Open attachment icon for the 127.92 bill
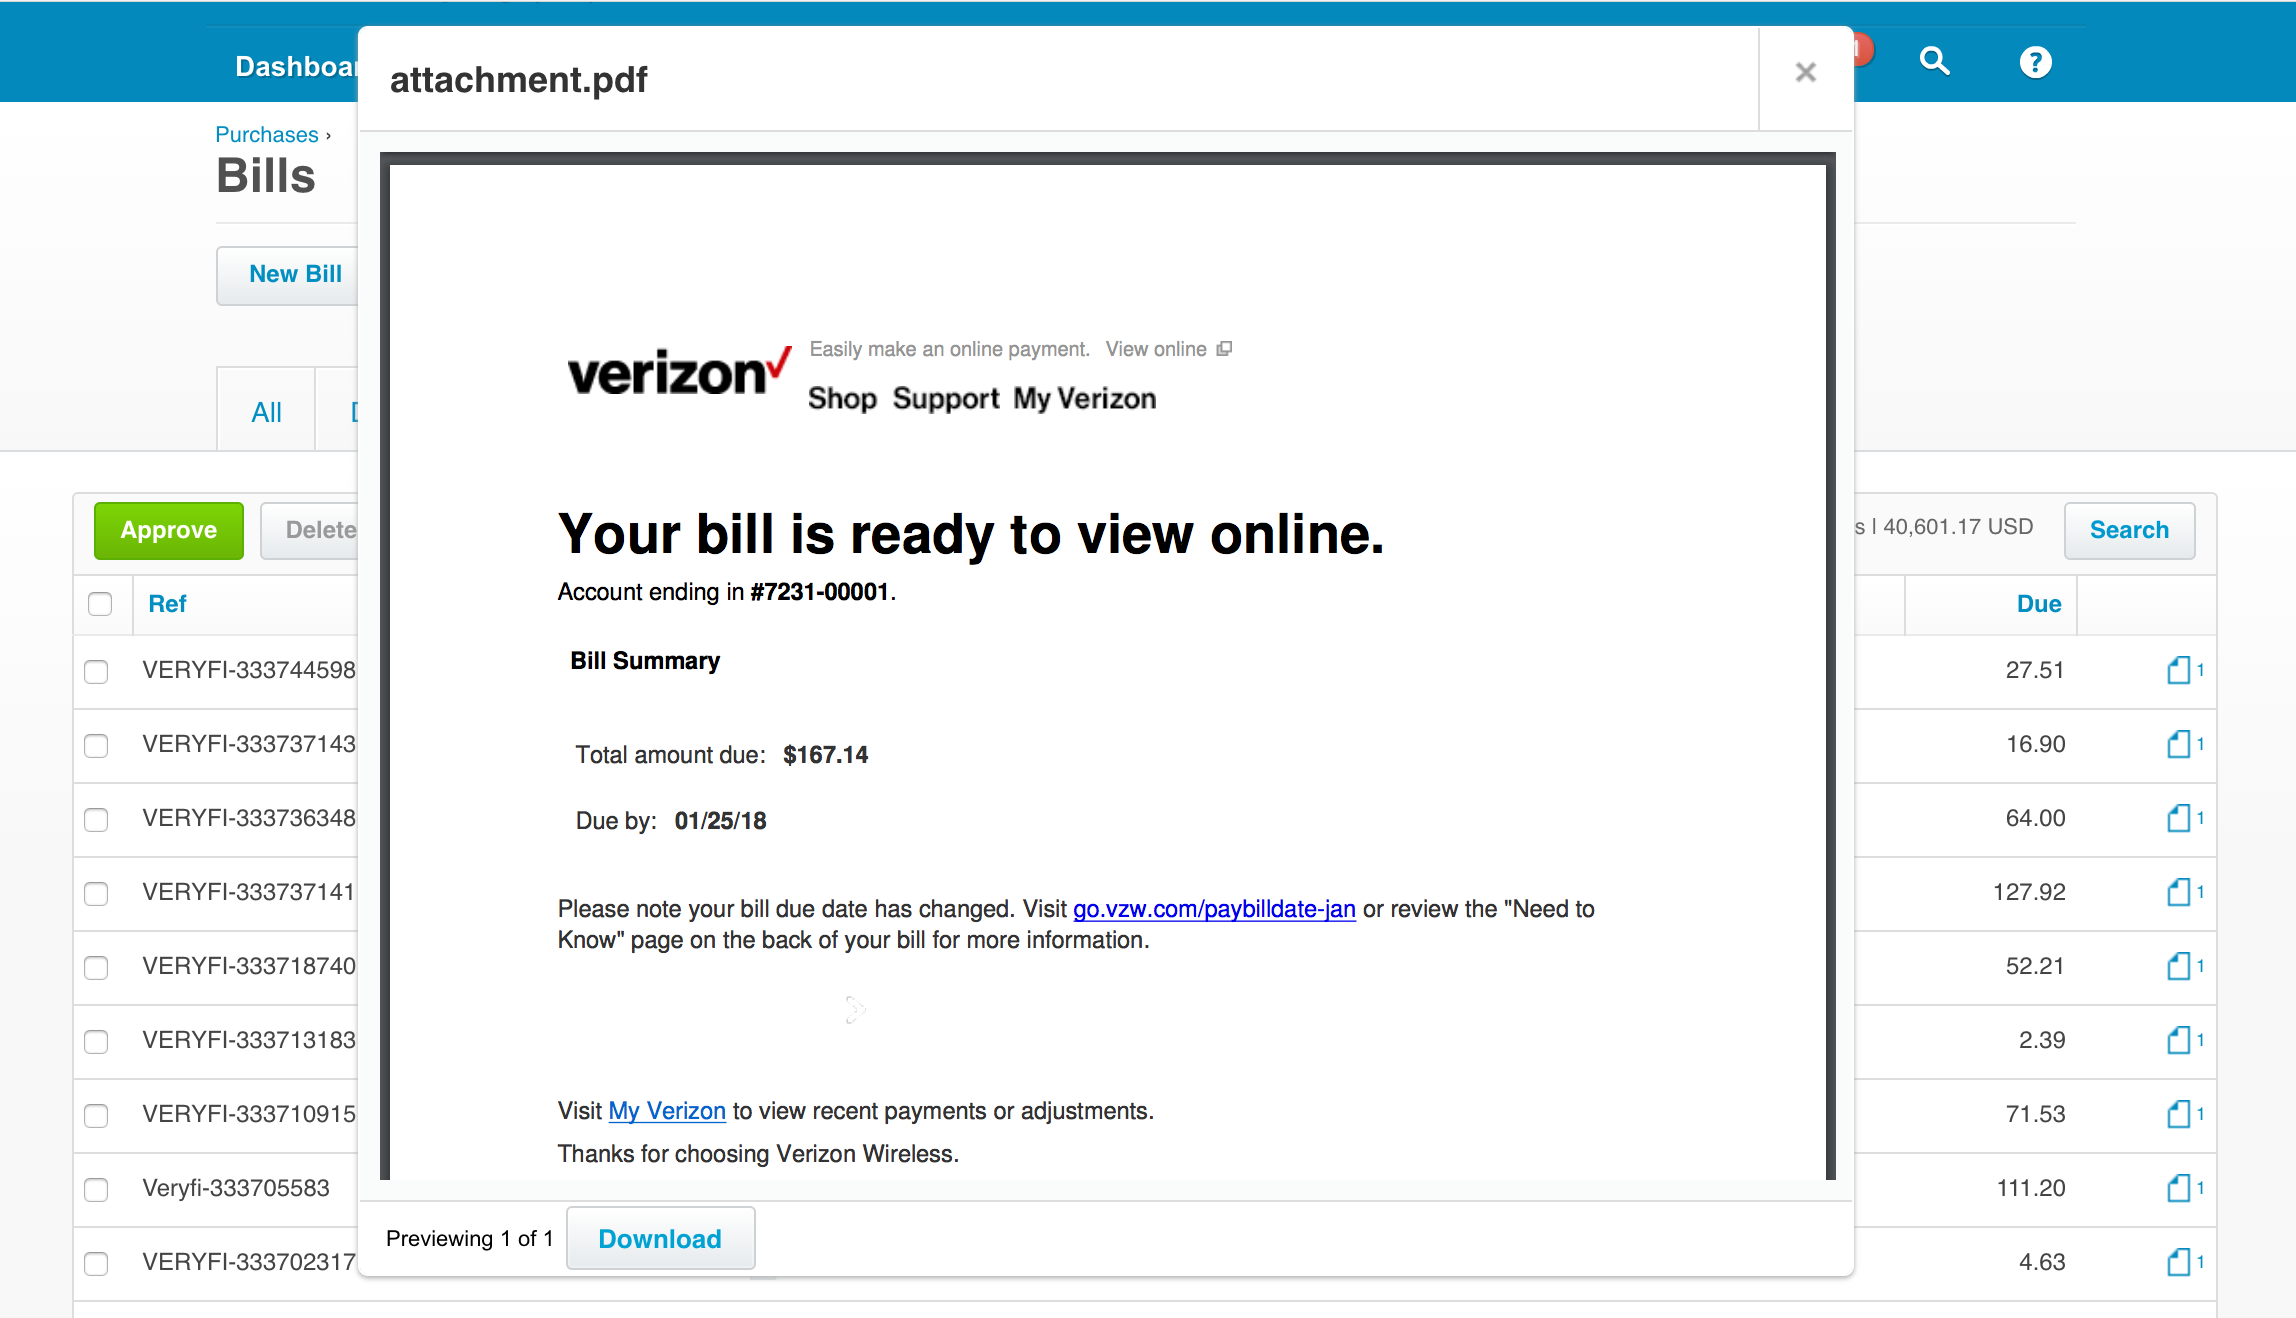 pos(2179,892)
